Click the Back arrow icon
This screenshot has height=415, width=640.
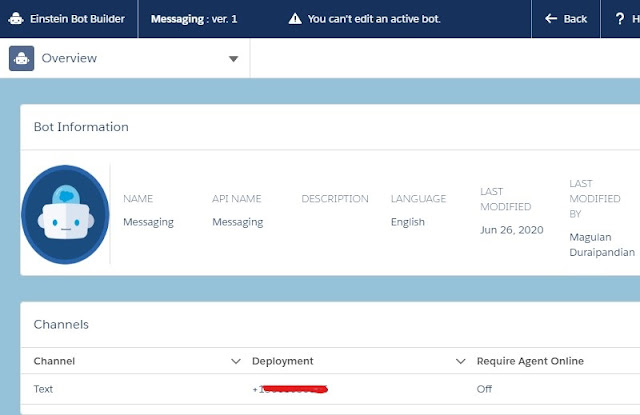tap(551, 18)
